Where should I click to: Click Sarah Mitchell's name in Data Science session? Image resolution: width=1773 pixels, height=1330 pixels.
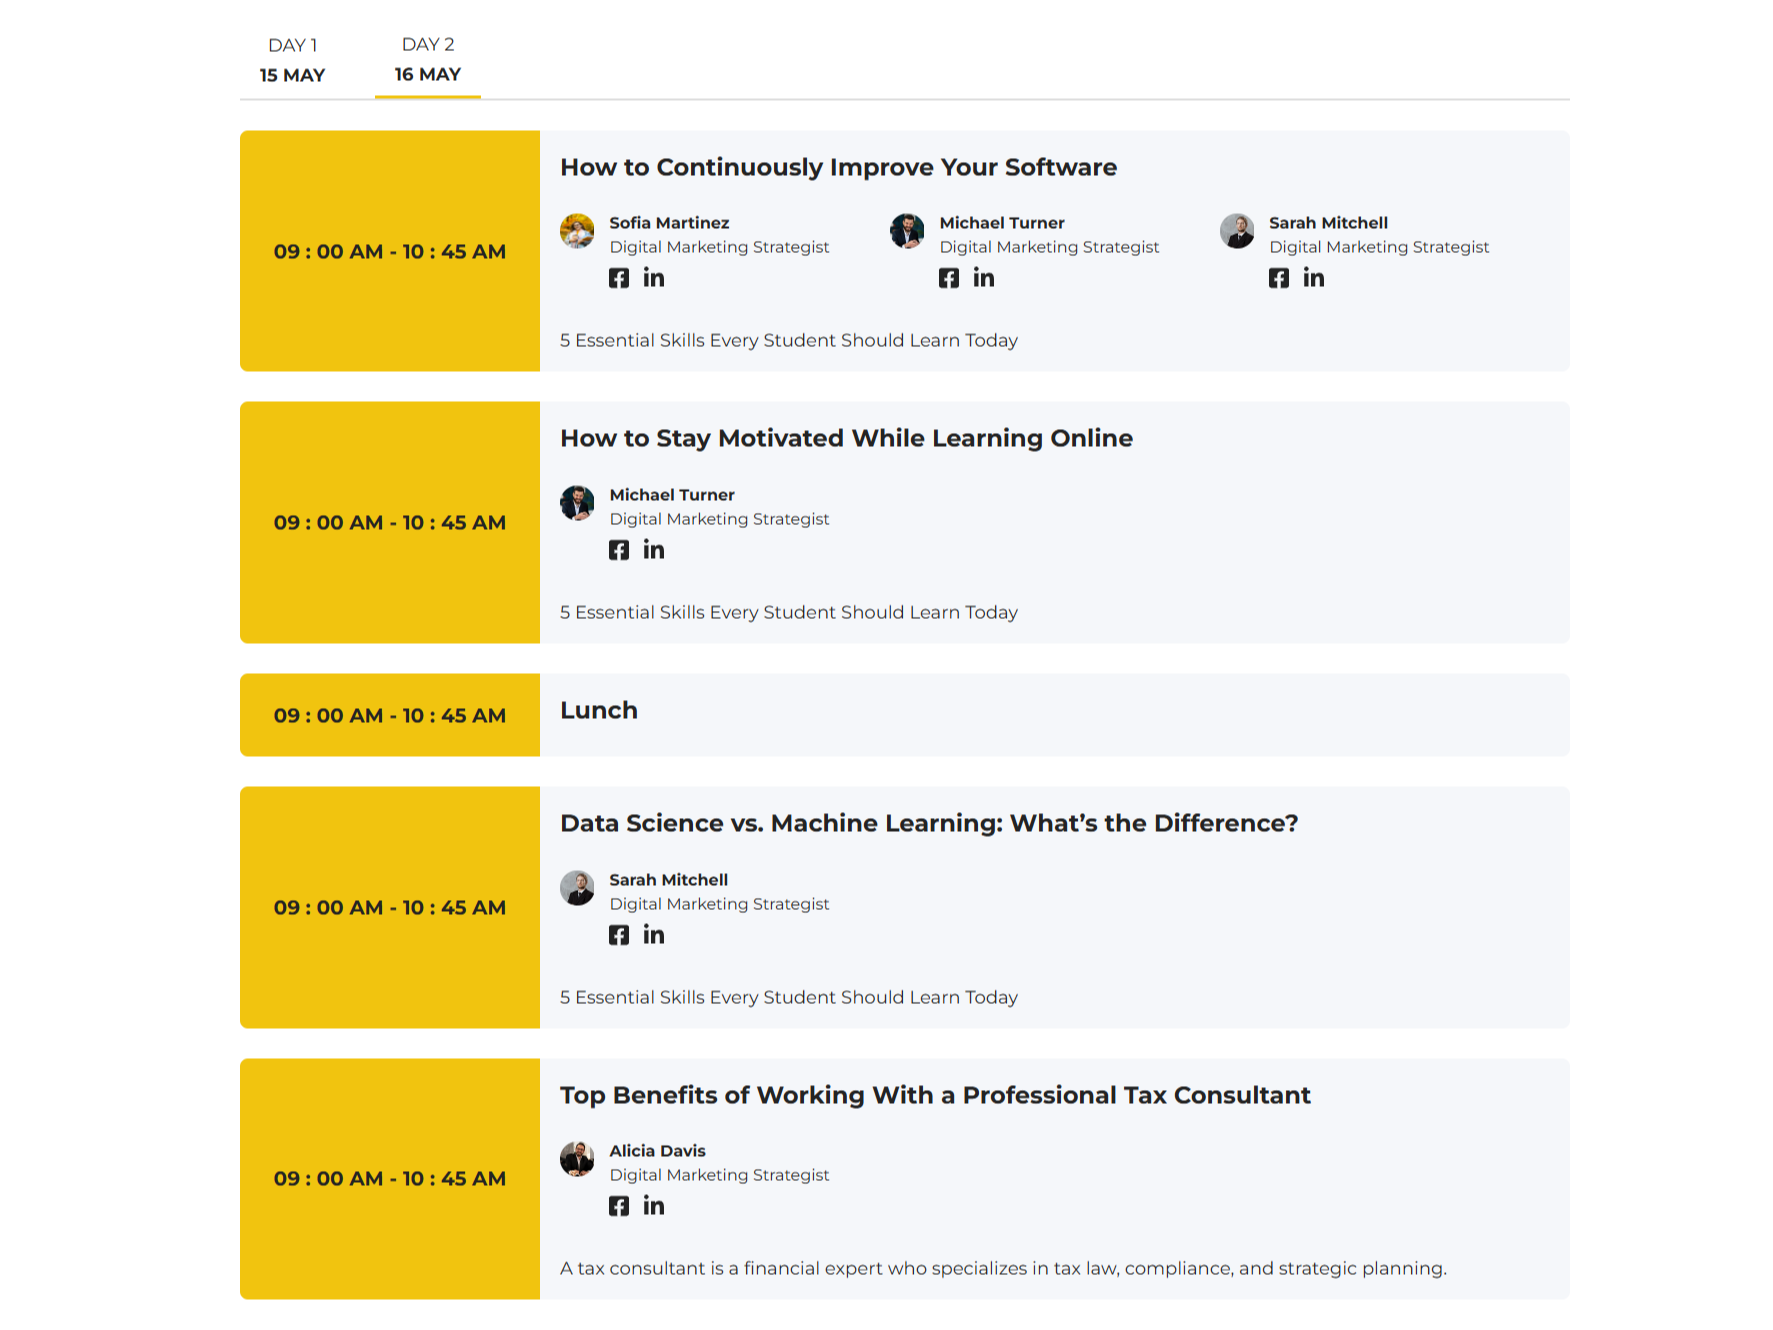(x=668, y=880)
